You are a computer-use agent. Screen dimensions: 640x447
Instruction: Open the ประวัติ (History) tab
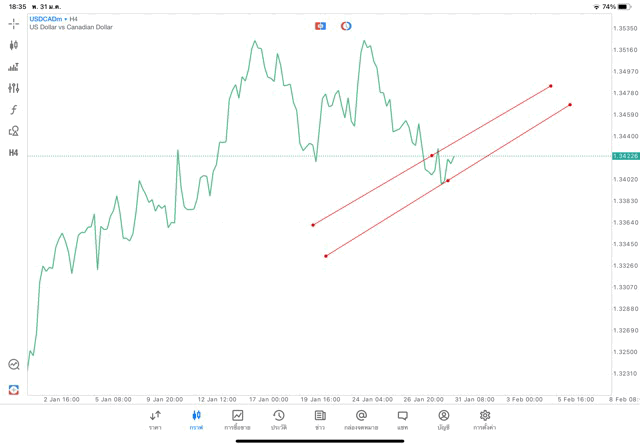pos(279,419)
